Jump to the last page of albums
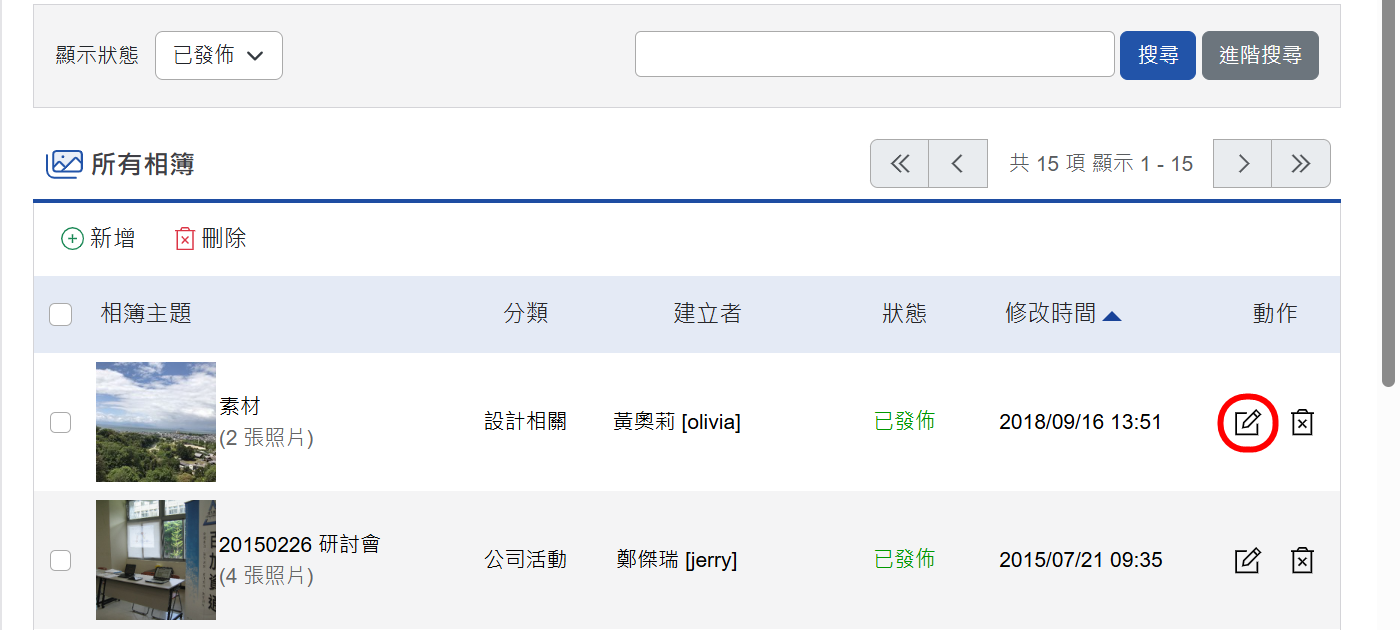The height and width of the screenshot is (630, 1400). tap(1301, 164)
